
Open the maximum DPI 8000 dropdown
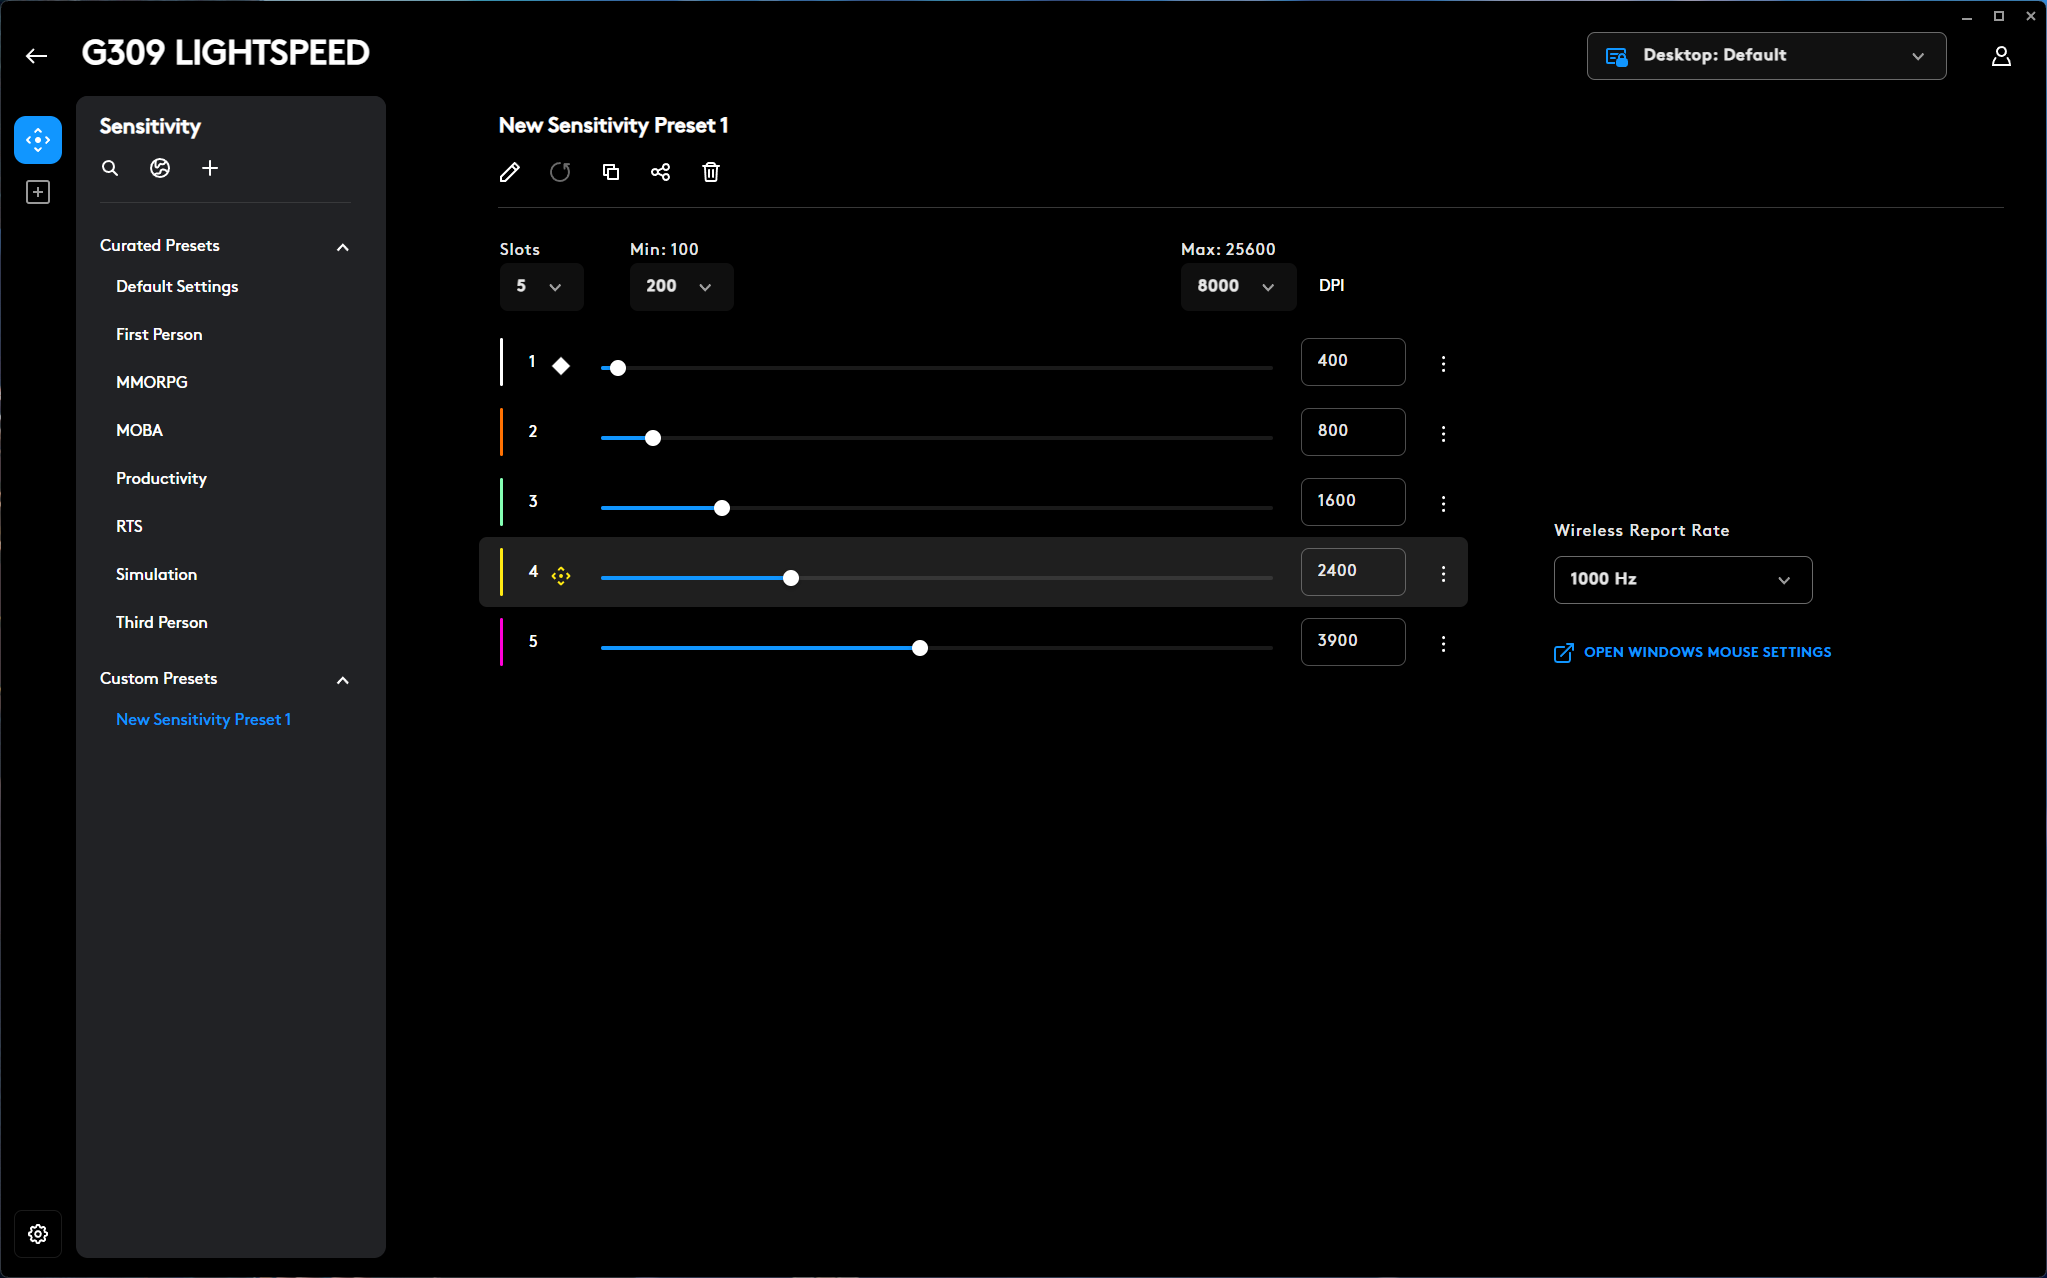(1238, 287)
